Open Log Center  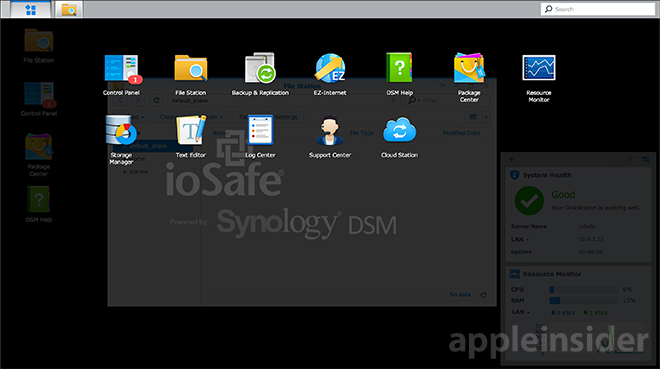260,137
